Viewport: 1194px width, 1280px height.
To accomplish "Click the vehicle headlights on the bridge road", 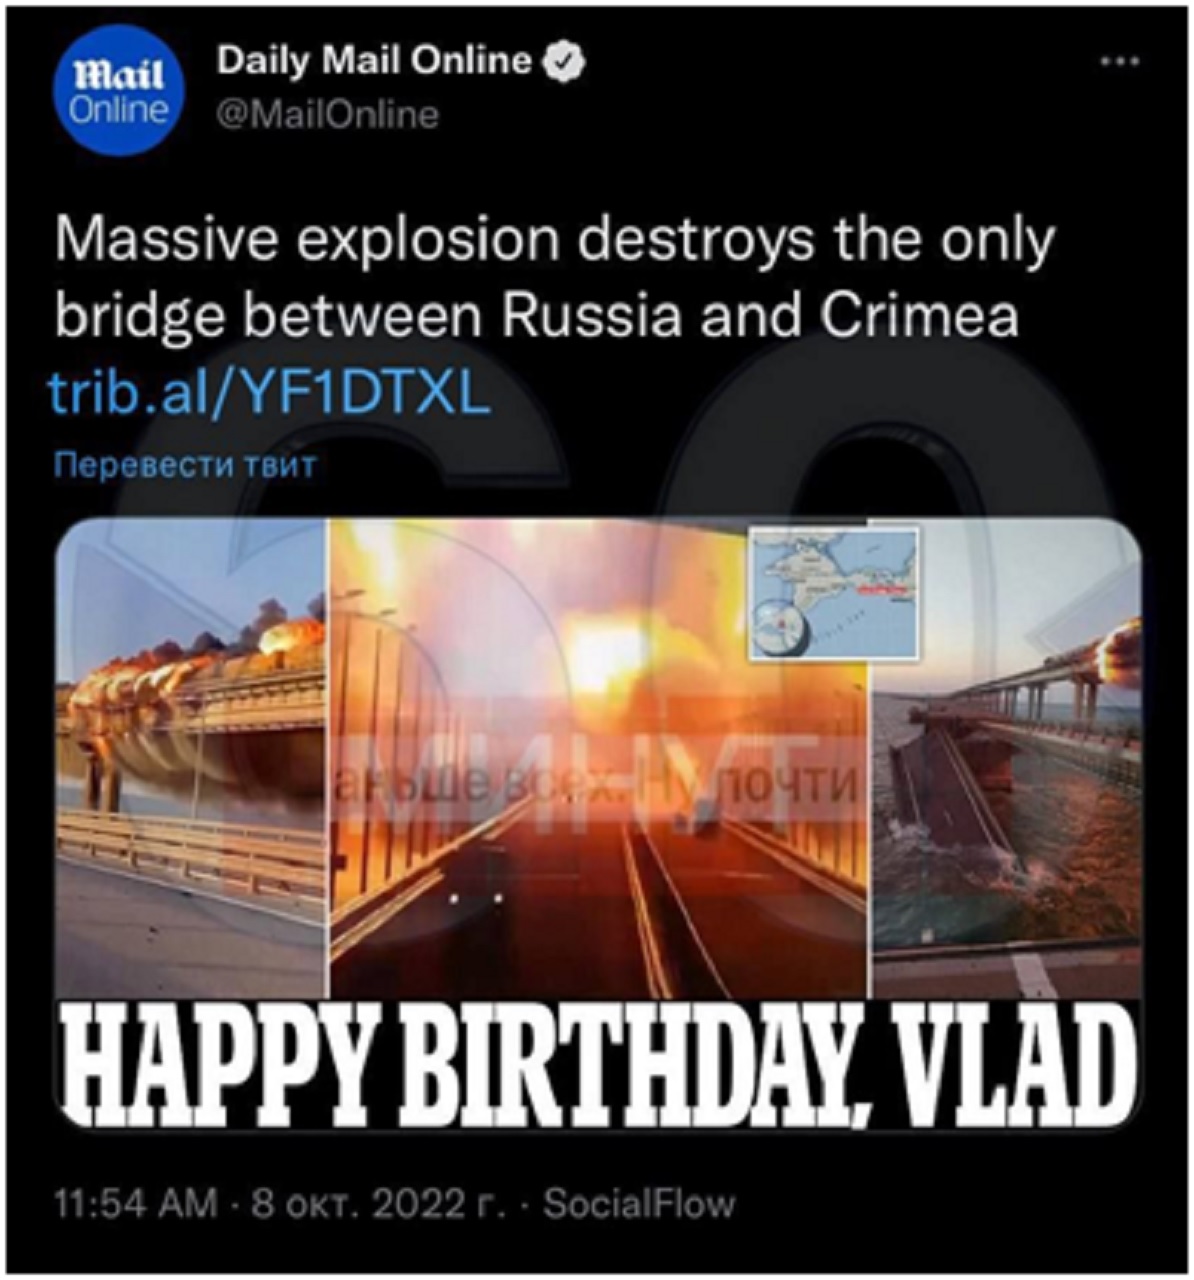I will [478, 898].
